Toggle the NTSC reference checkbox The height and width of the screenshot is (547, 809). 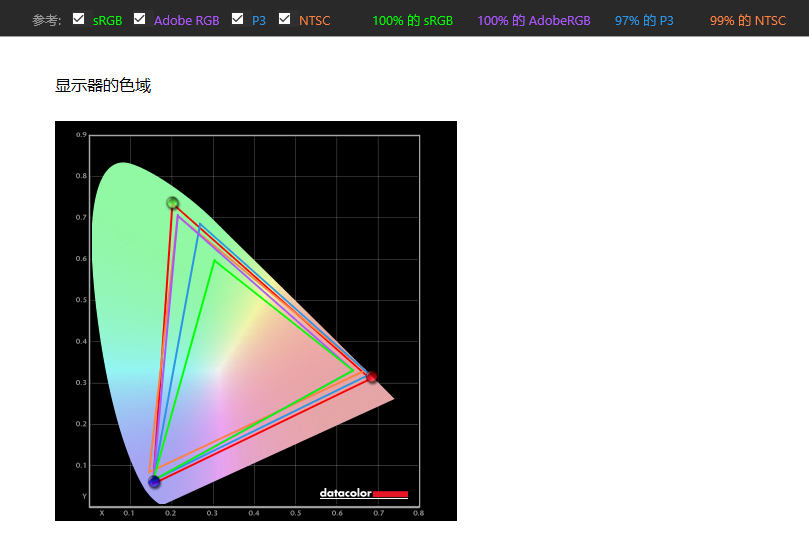point(284,19)
